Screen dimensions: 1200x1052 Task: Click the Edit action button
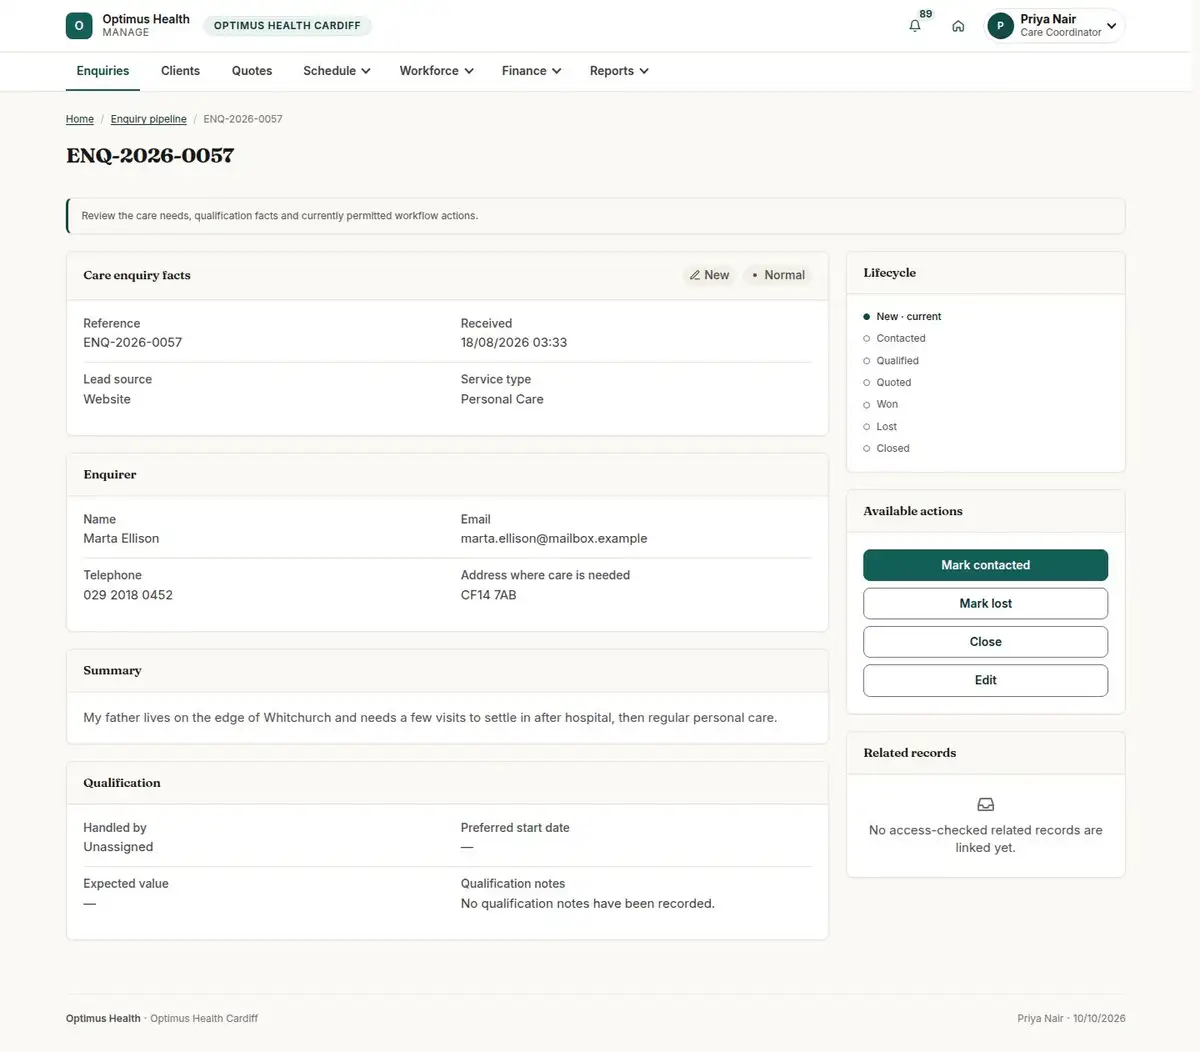point(986,680)
